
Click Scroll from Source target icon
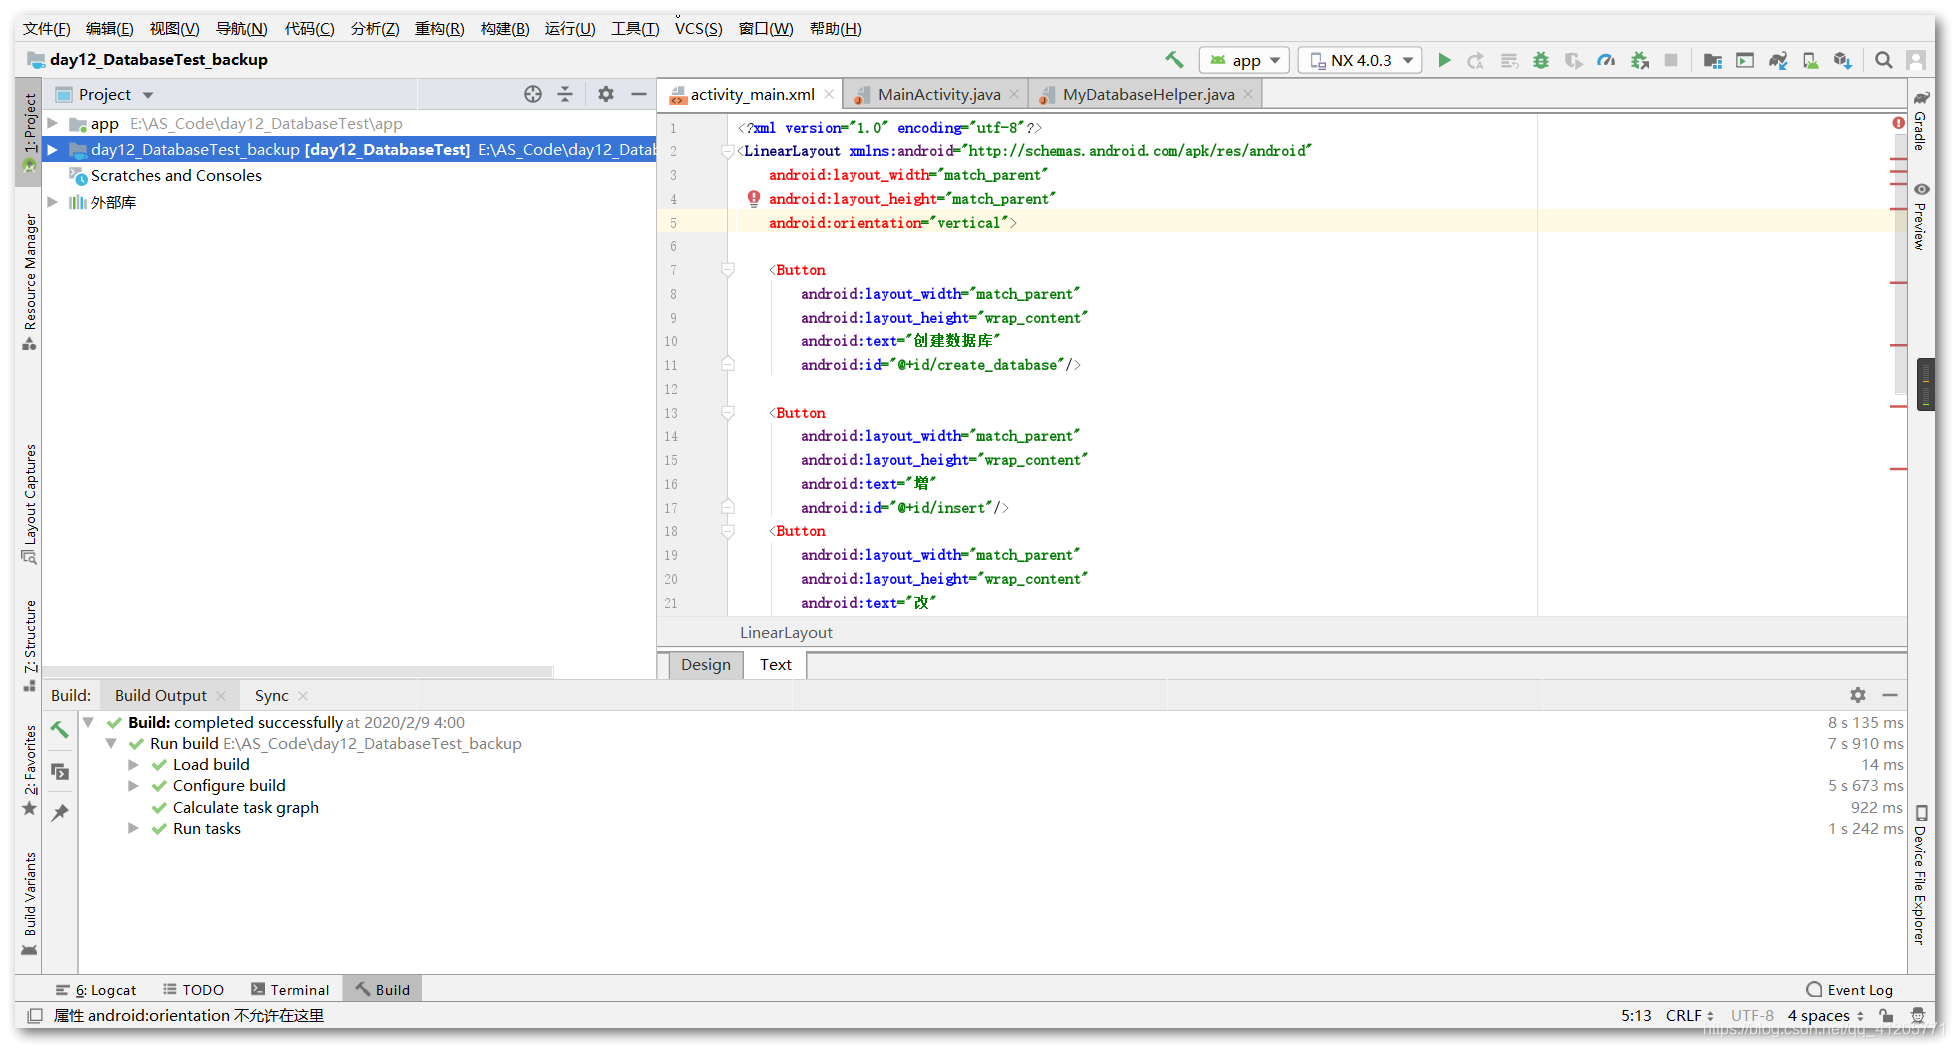533,94
